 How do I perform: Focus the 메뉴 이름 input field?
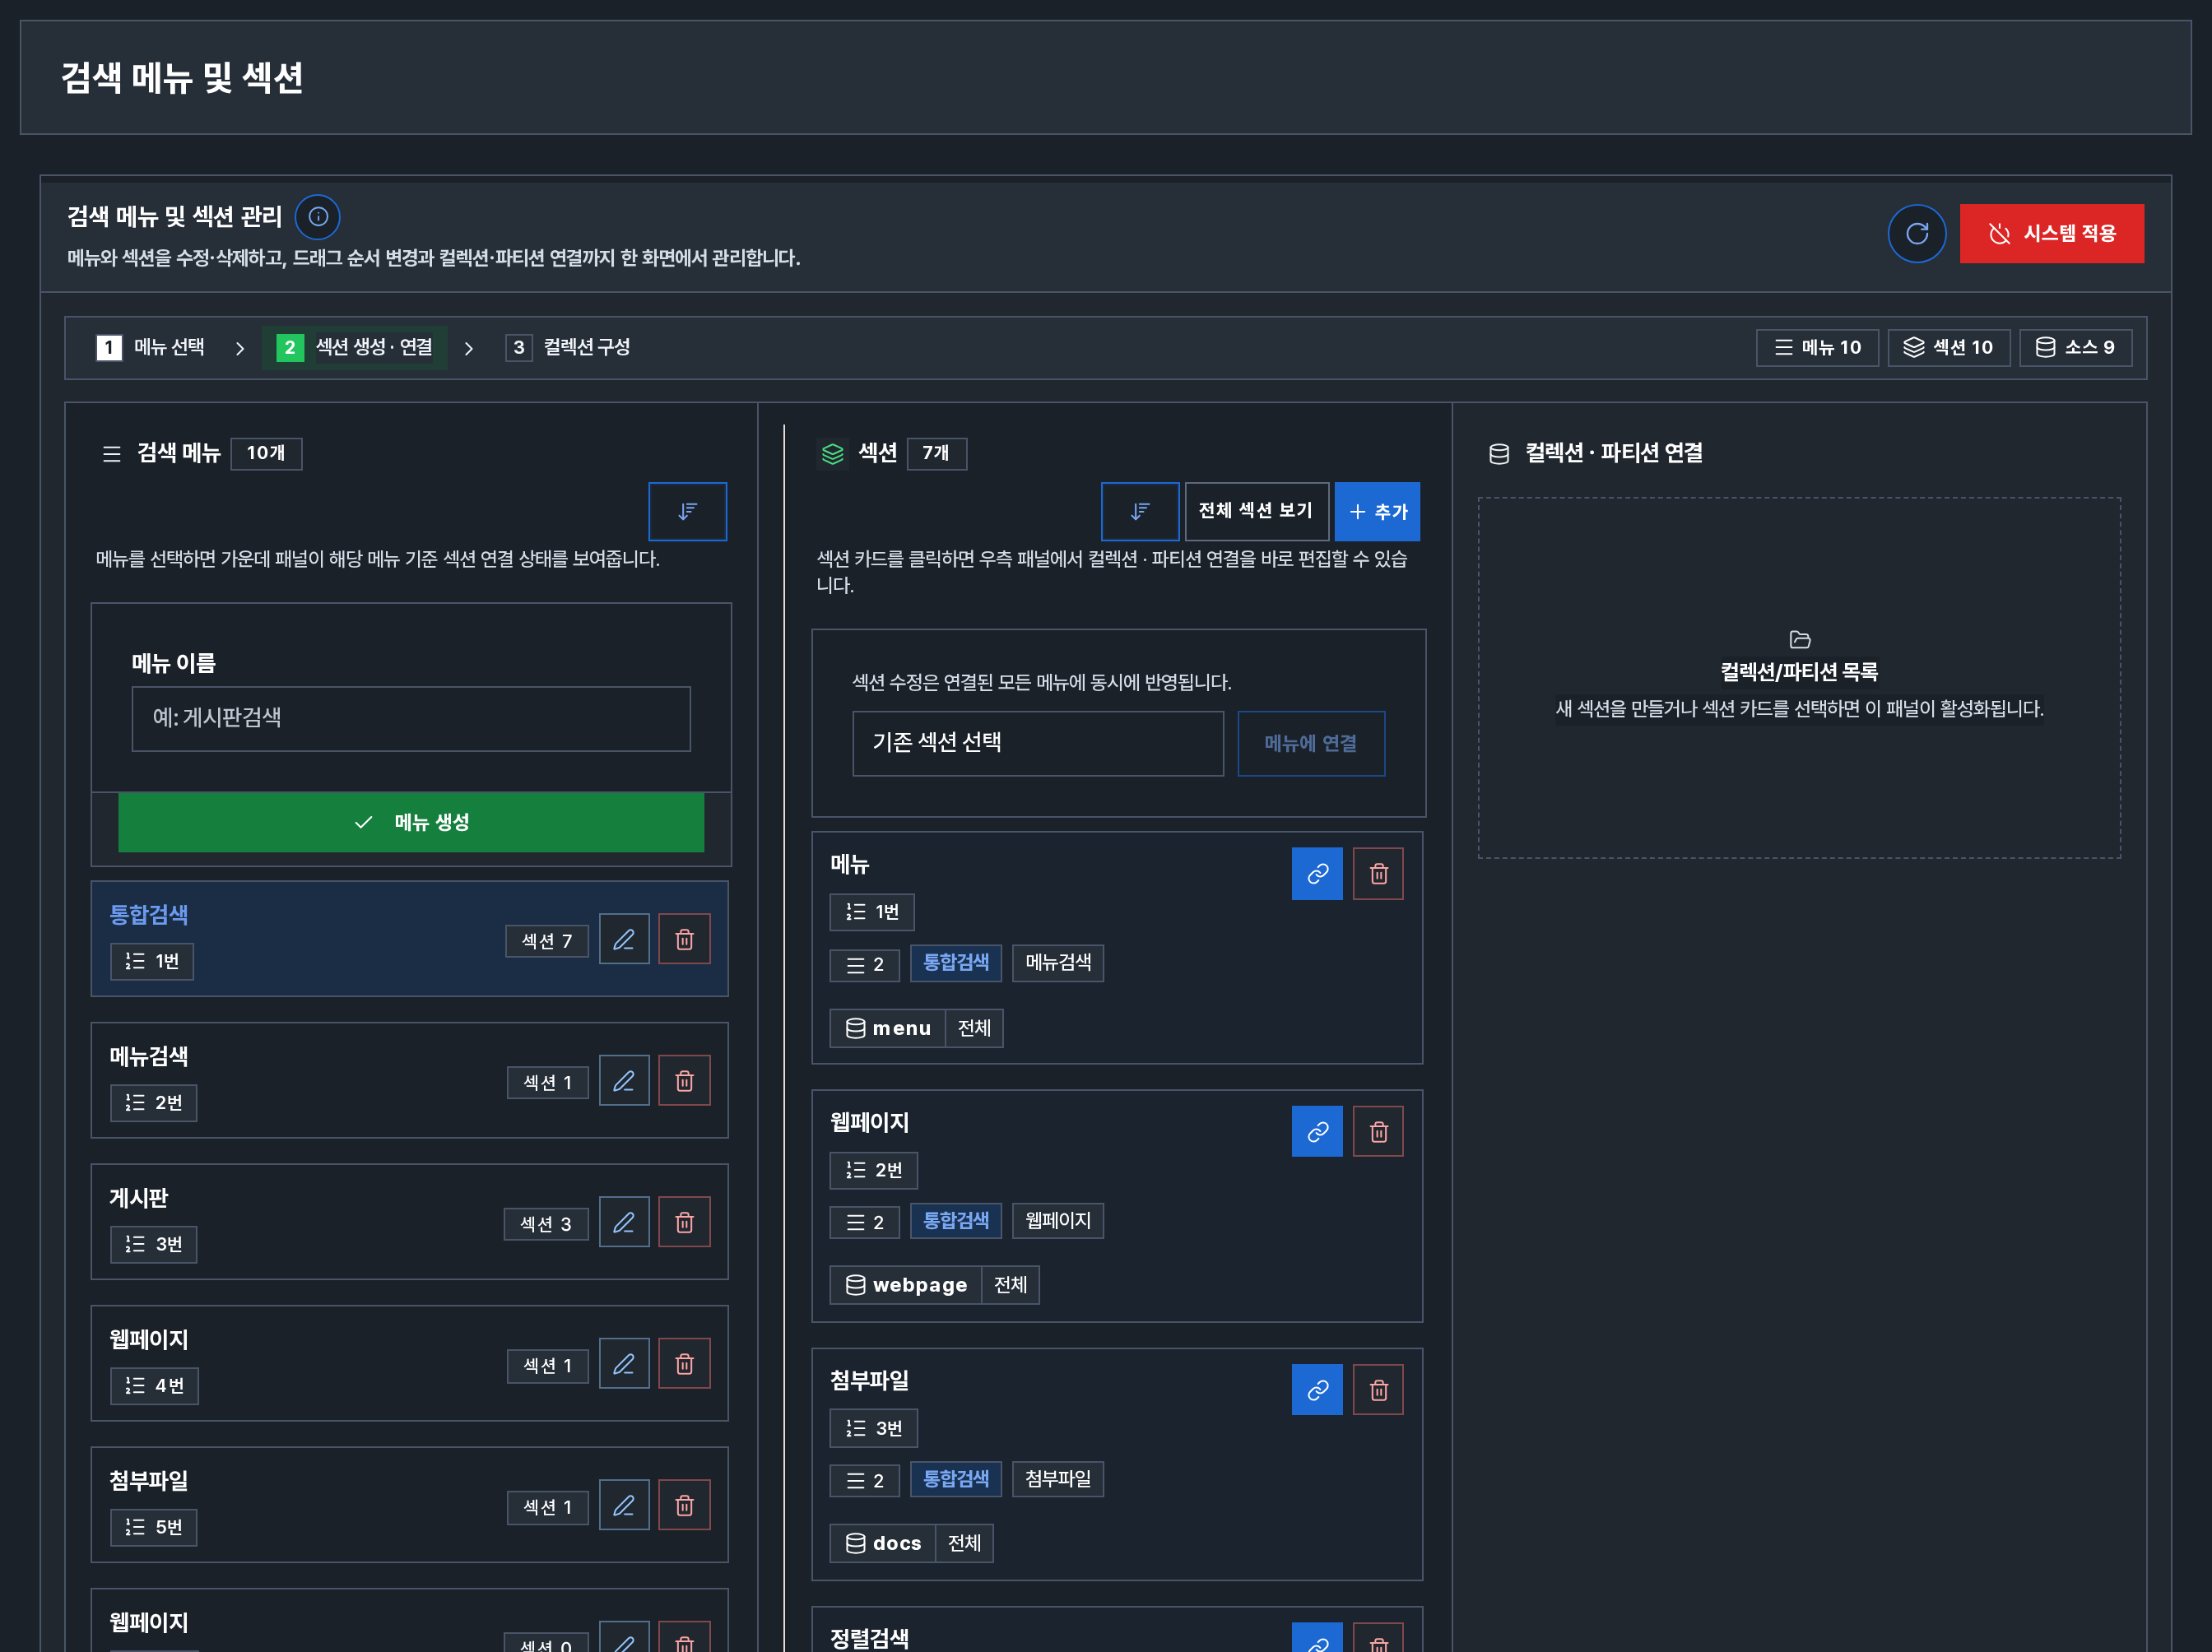pyautogui.click(x=411, y=718)
